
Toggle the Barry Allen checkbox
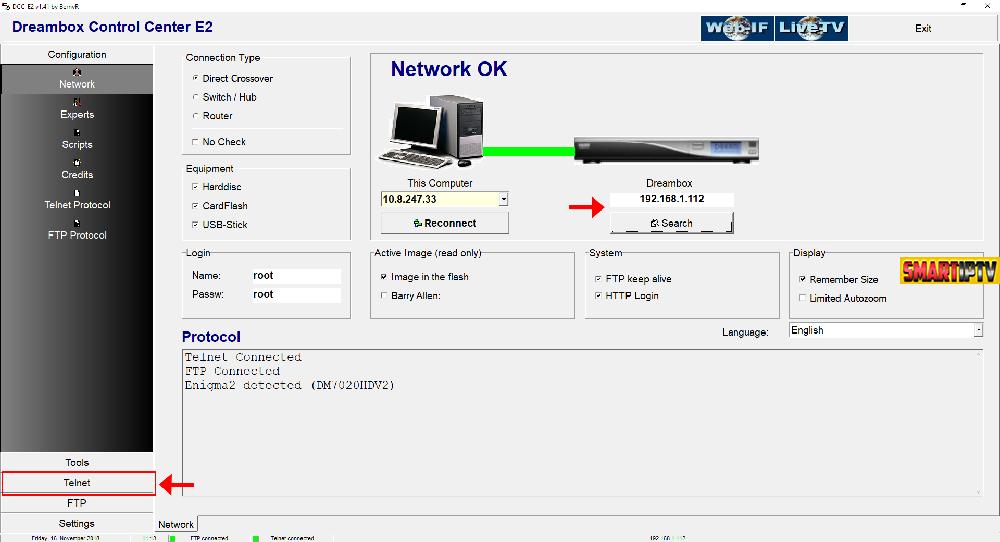coord(383,295)
